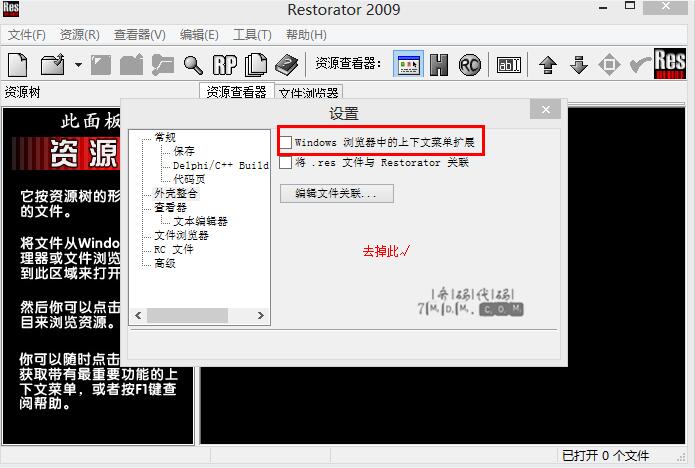Select 常规 in settings tree
The height and width of the screenshot is (468, 695).
tap(165, 137)
